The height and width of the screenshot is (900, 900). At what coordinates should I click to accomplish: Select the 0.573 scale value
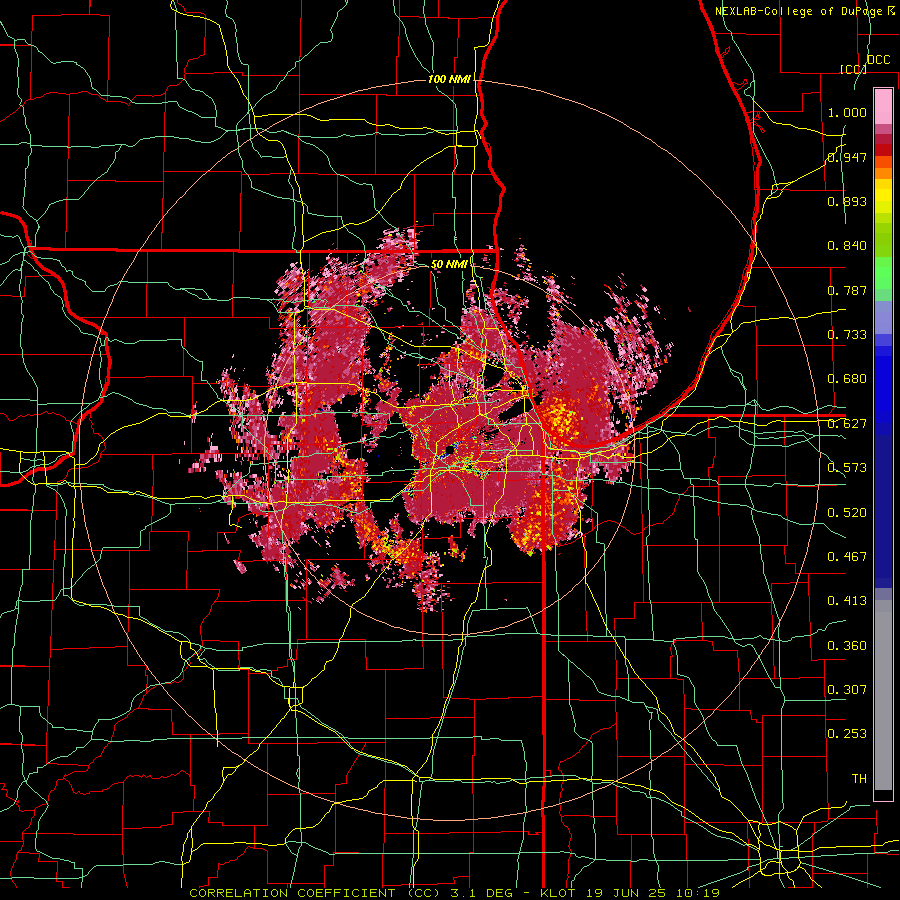pyautogui.click(x=847, y=468)
